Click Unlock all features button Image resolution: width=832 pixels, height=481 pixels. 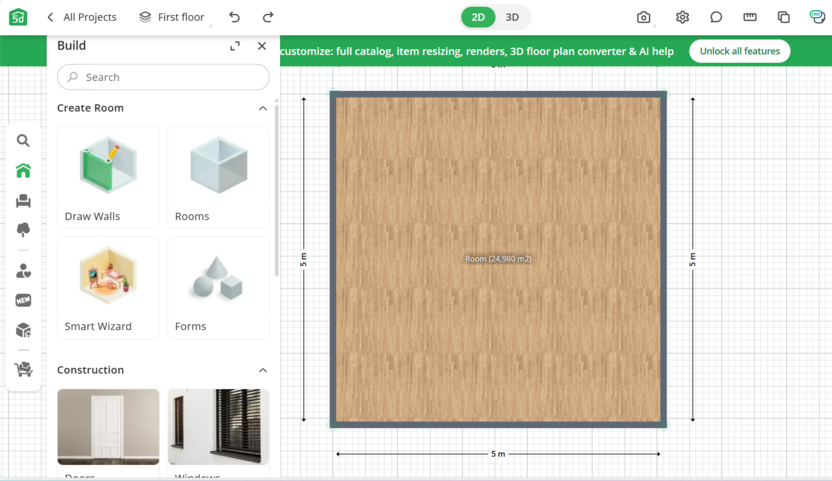(739, 51)
